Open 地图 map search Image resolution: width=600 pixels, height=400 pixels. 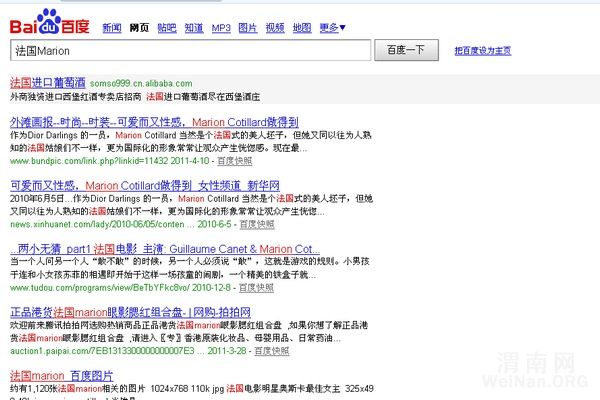point(302,28)
